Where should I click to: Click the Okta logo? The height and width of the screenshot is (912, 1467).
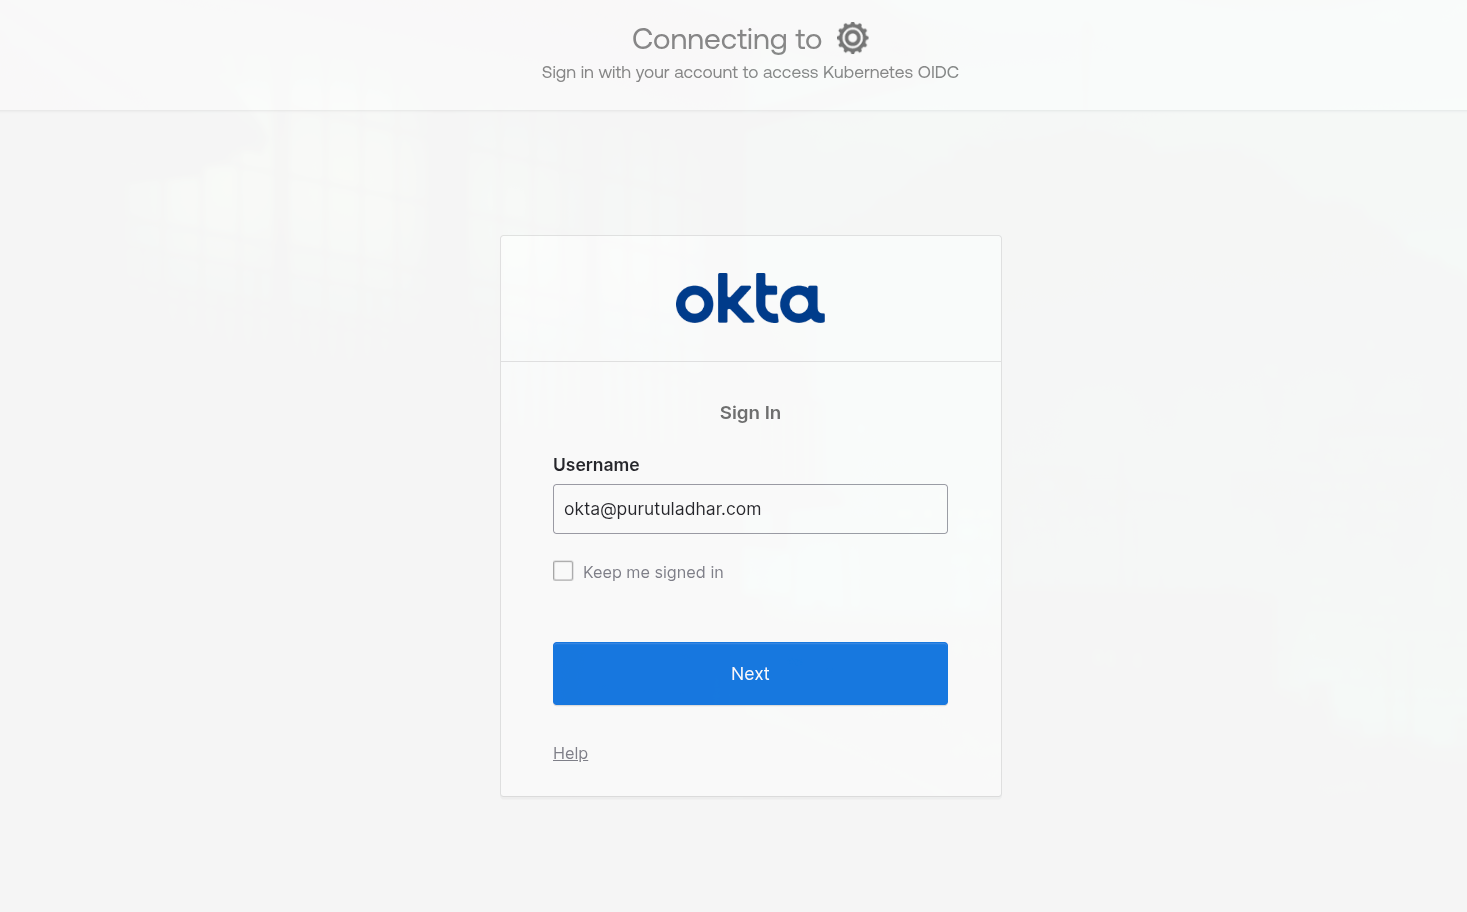750,298
